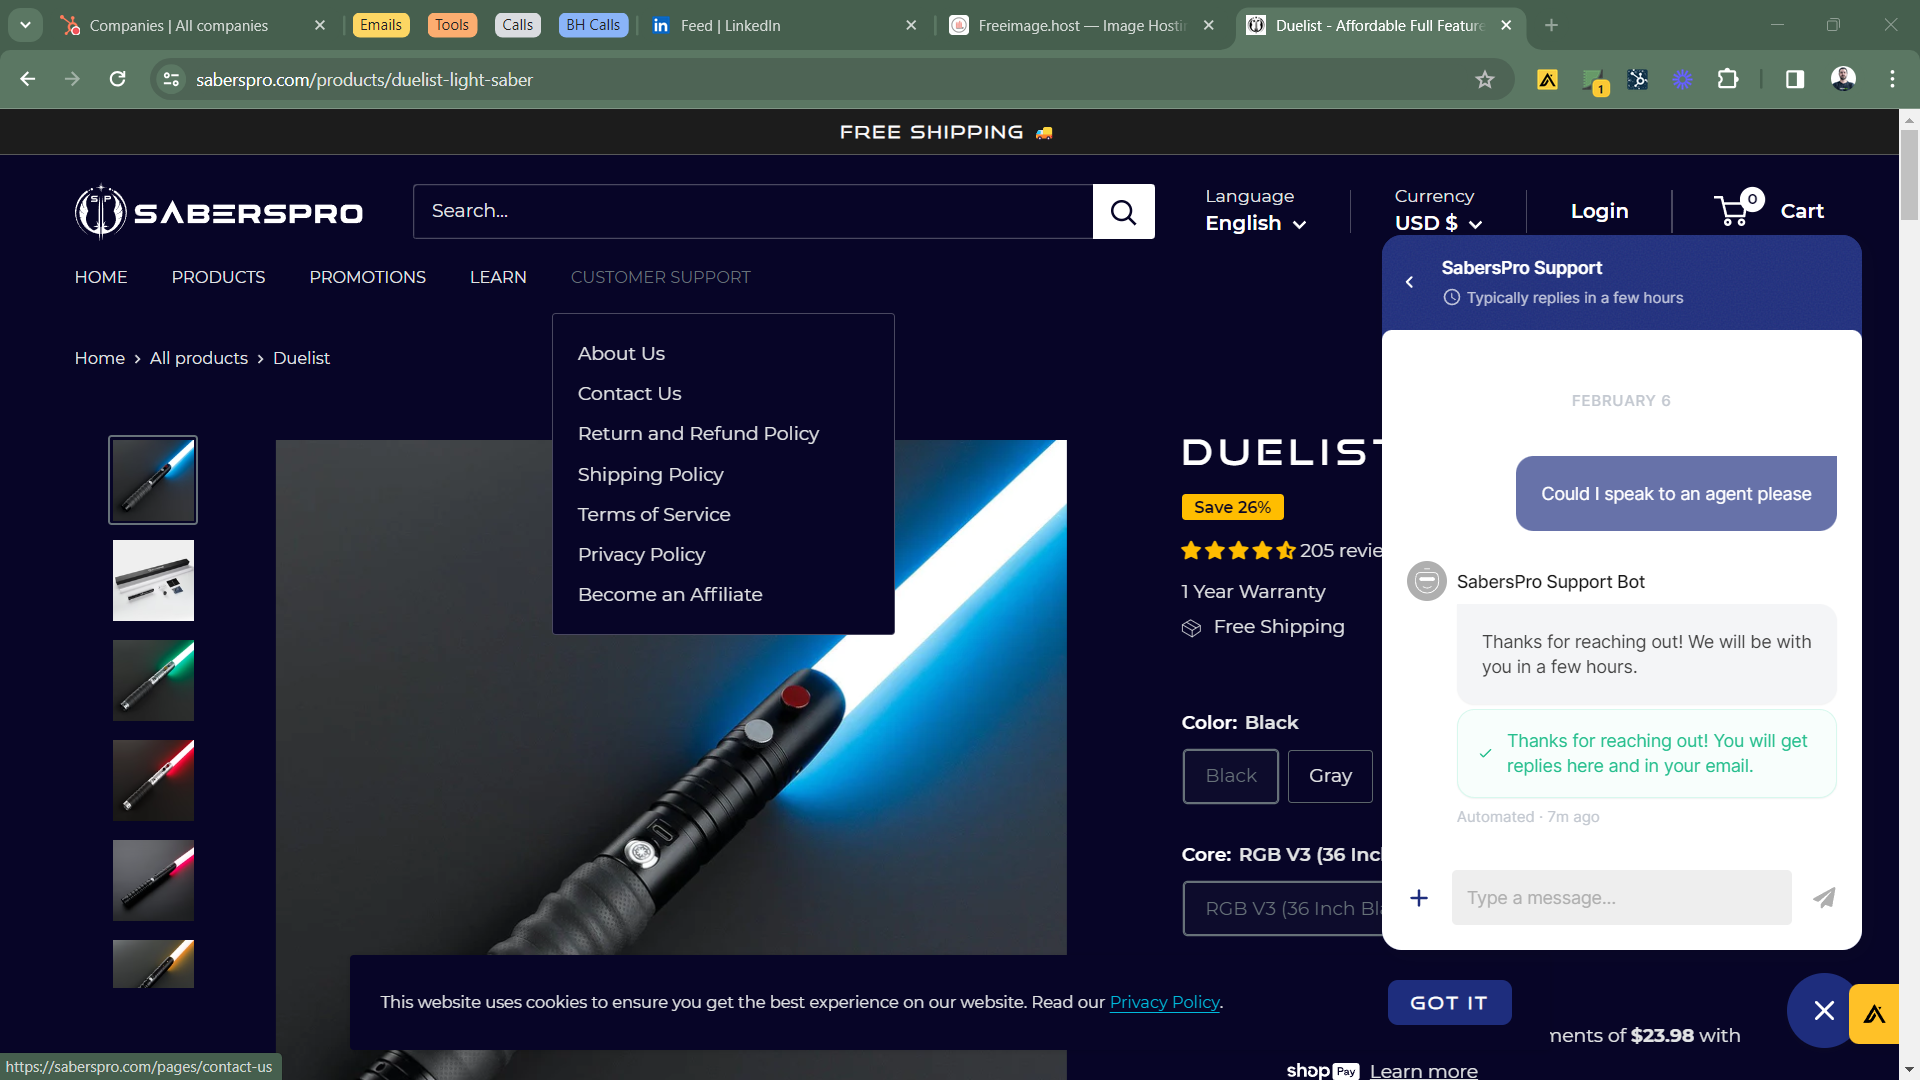1920x1080 pixels.
Task: Close the Freeimage.host tab
Action: coord(1209,25)
